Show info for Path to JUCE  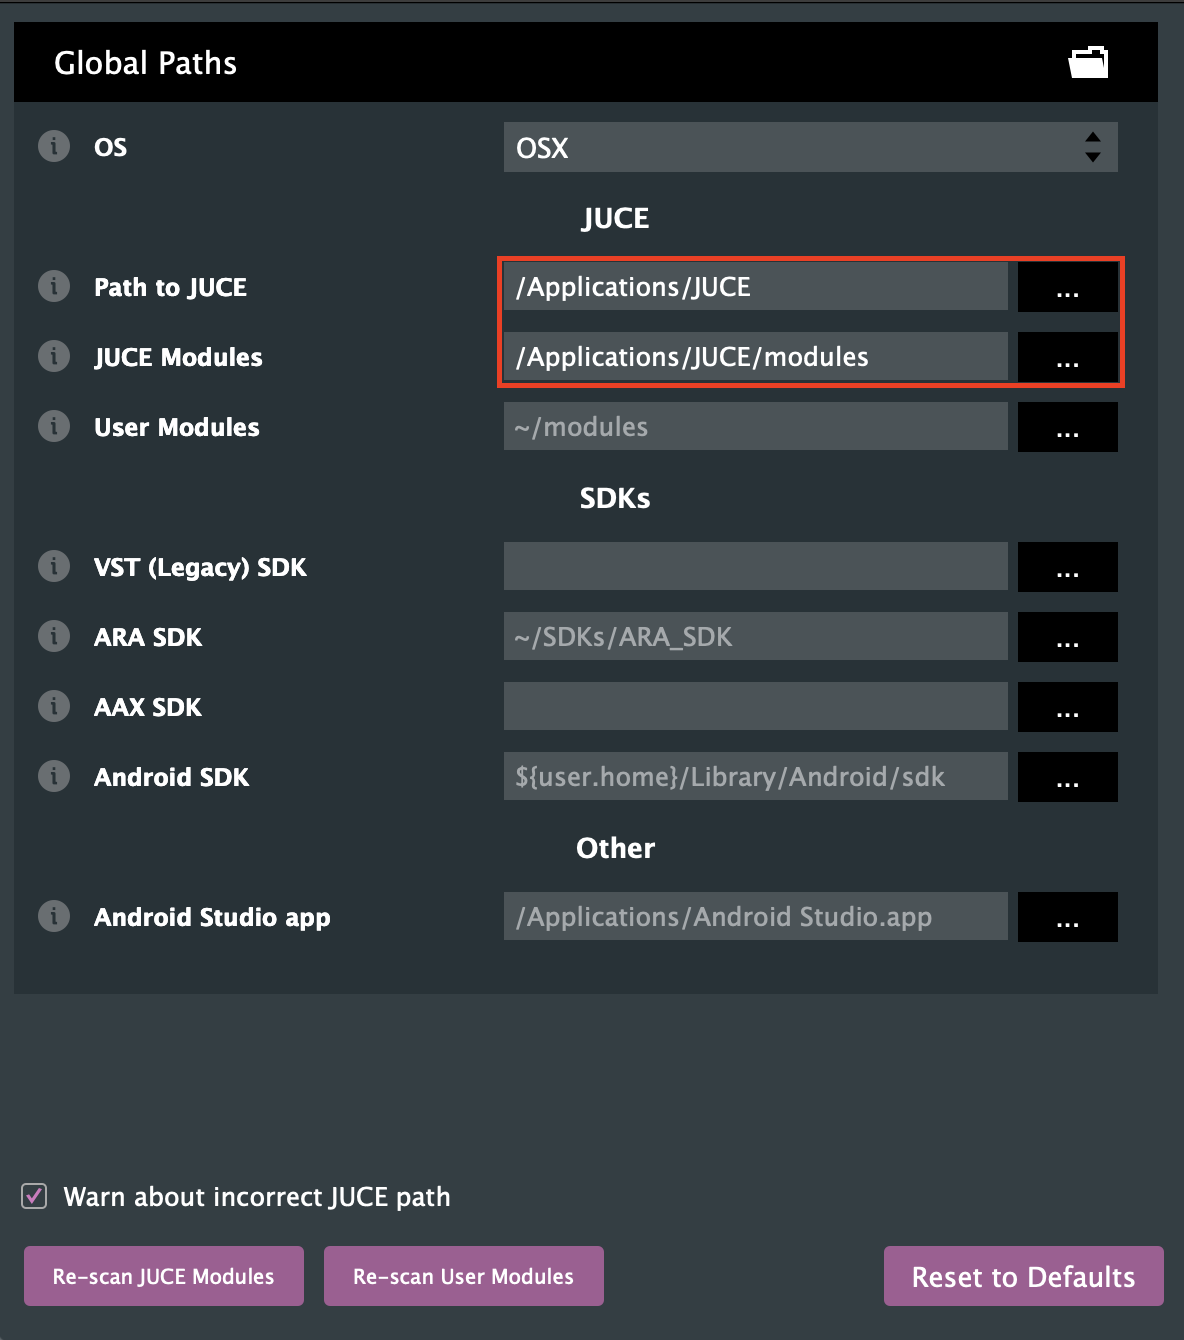[54, 286]
